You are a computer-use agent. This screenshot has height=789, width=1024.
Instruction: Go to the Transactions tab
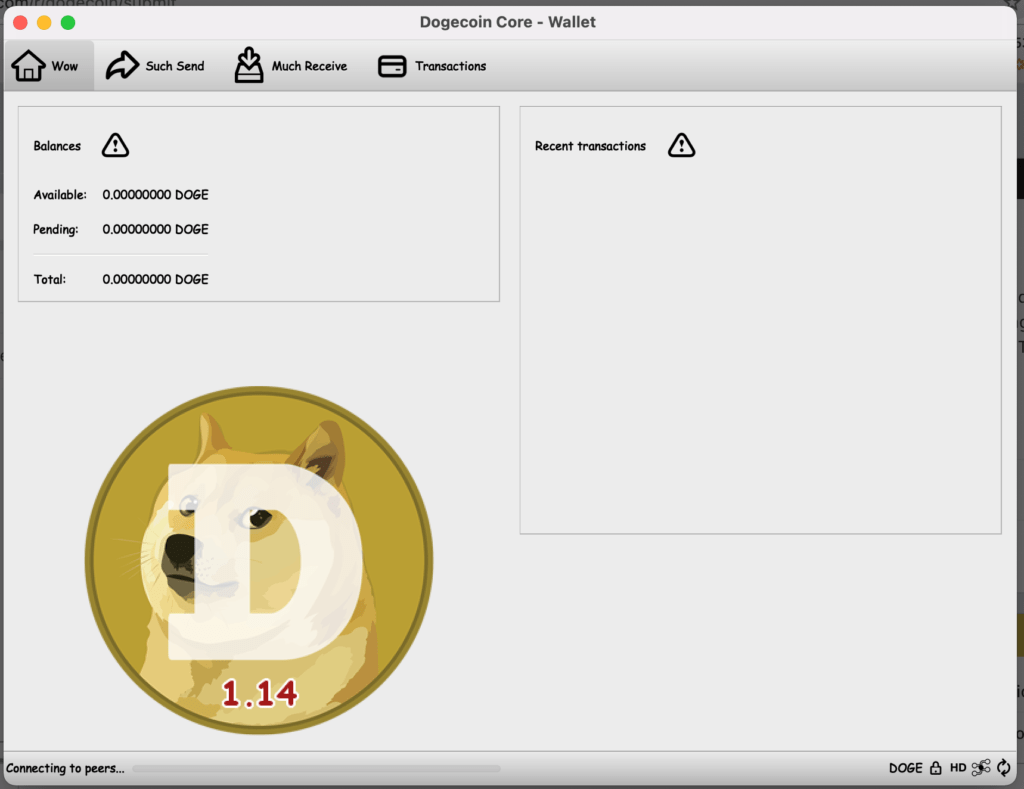point(432,66)
